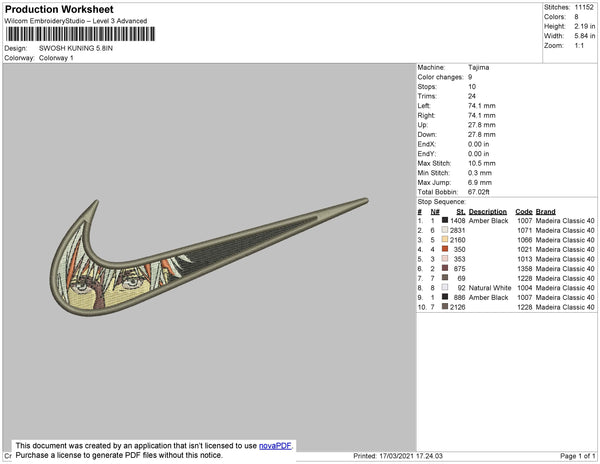Select the red-orange swatch for code 1021

click(x=446, y=249)
